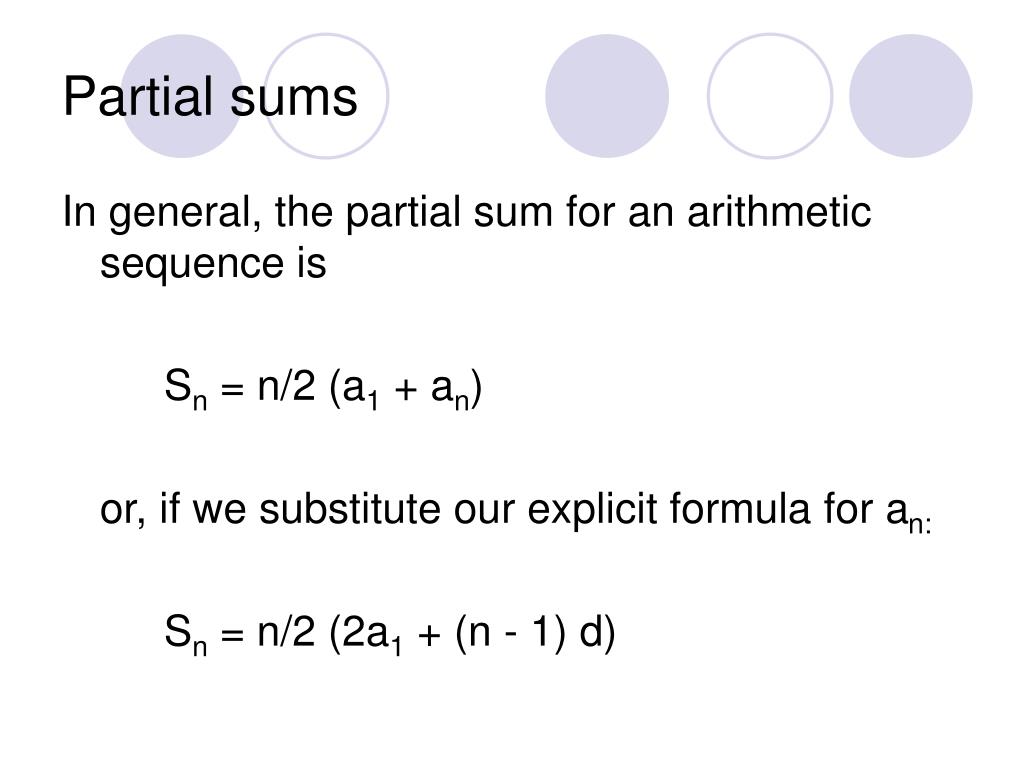Click the '(n - 1)' part of the second formula

510,633
